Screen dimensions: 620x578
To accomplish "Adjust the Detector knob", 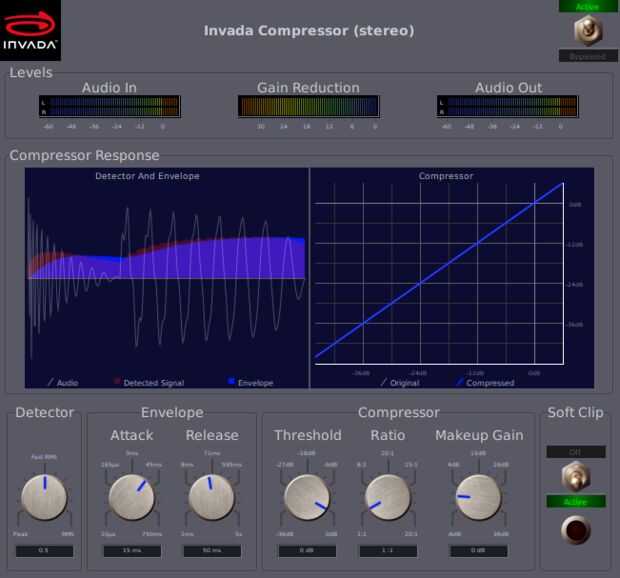I will pyautogui.click(x=44, y=497).
